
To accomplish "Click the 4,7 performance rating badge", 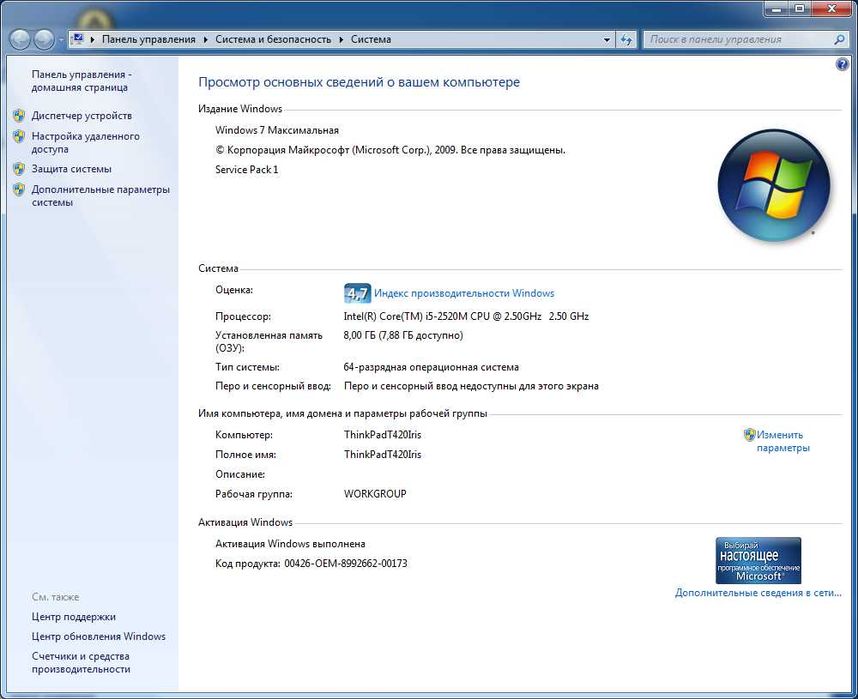I will click(x=357, y=293).
